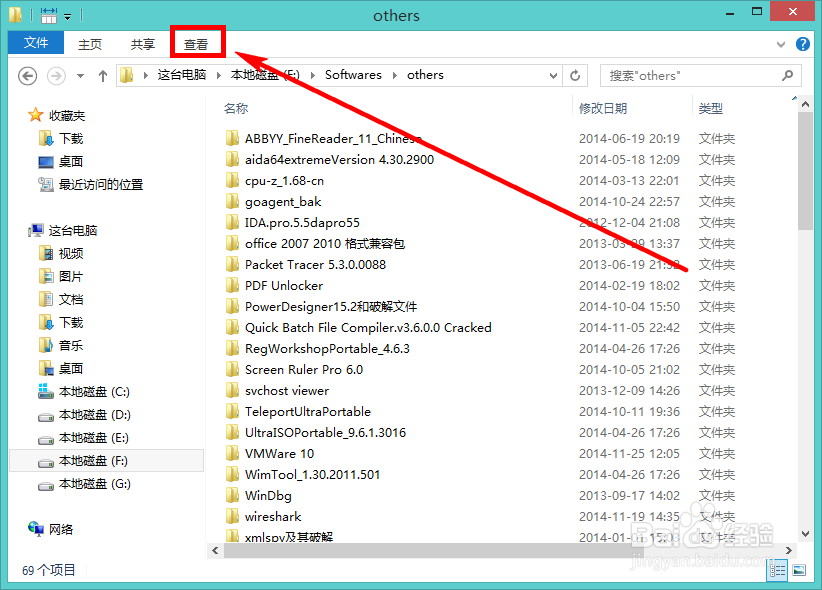The height and width of the screenshot is (590, 822).
Task: Expand the ribbon with the chevron
Action: point(781,45)
